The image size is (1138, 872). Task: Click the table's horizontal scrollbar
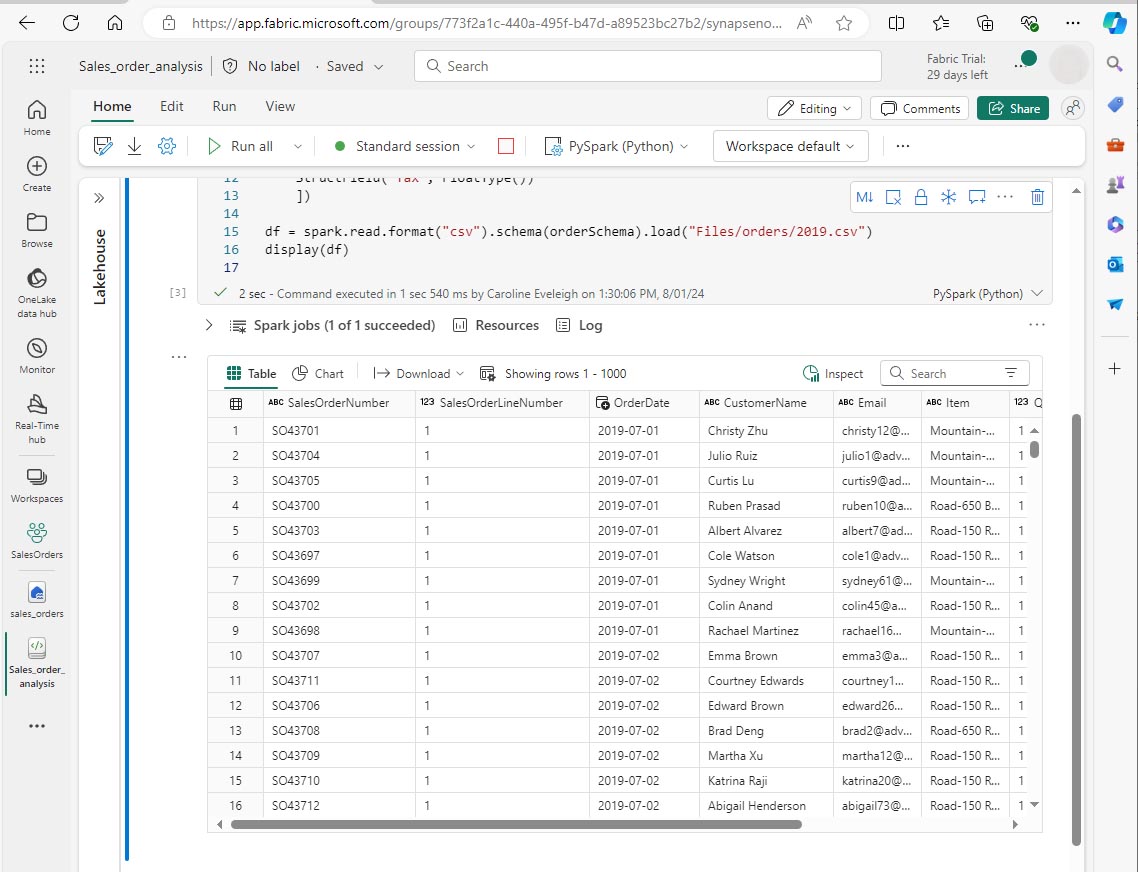tap(516, 824)
